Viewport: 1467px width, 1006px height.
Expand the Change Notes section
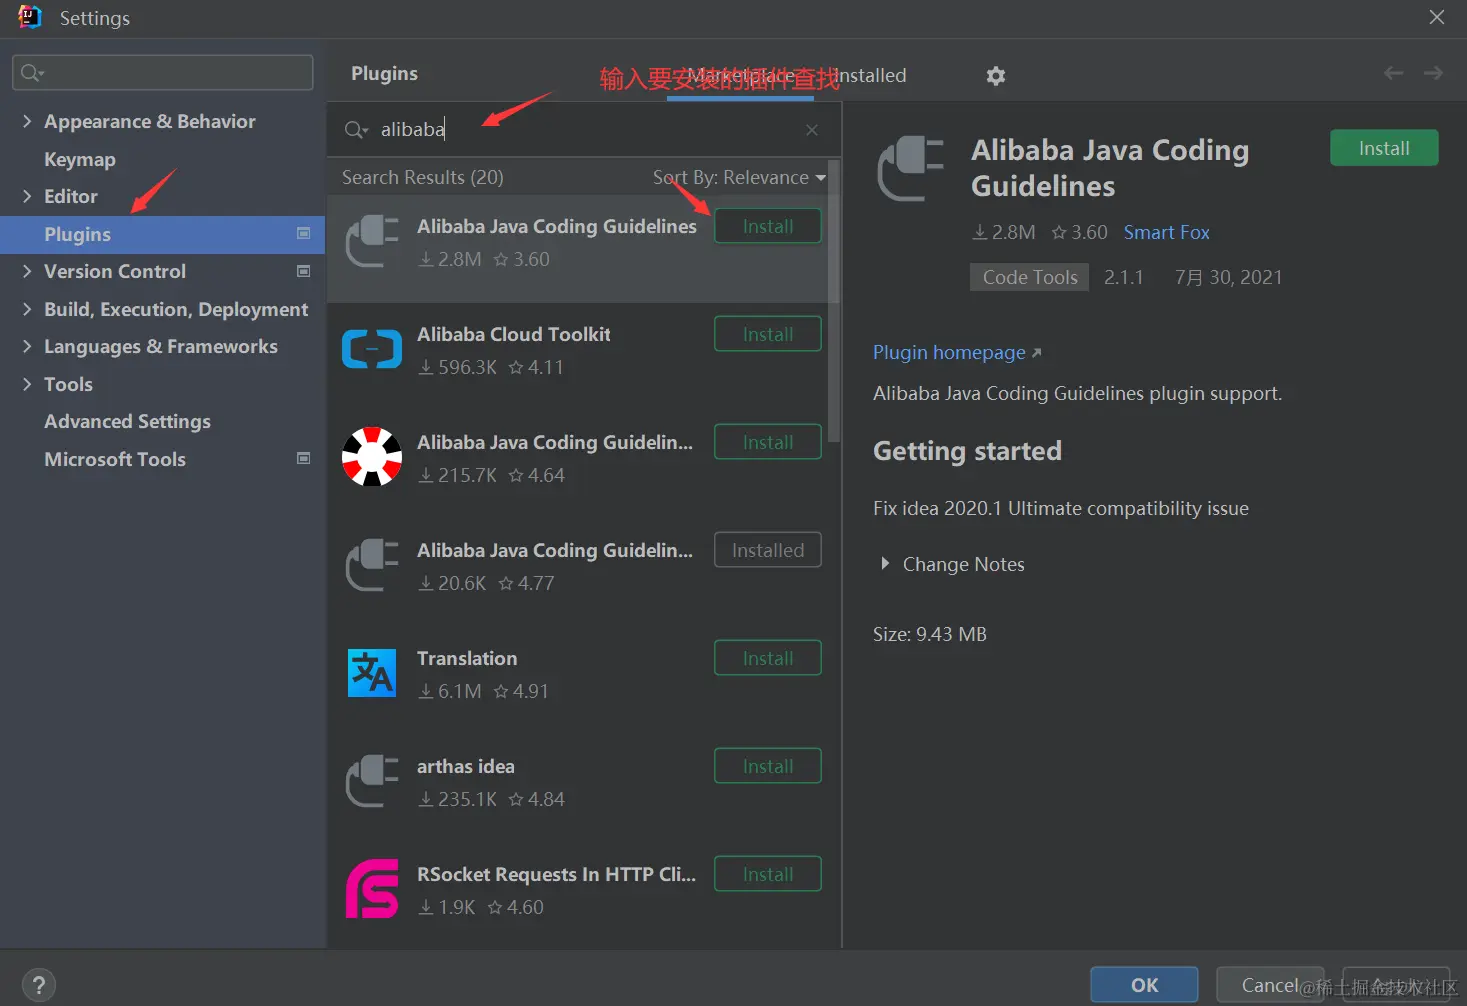(x=885, y=564)
